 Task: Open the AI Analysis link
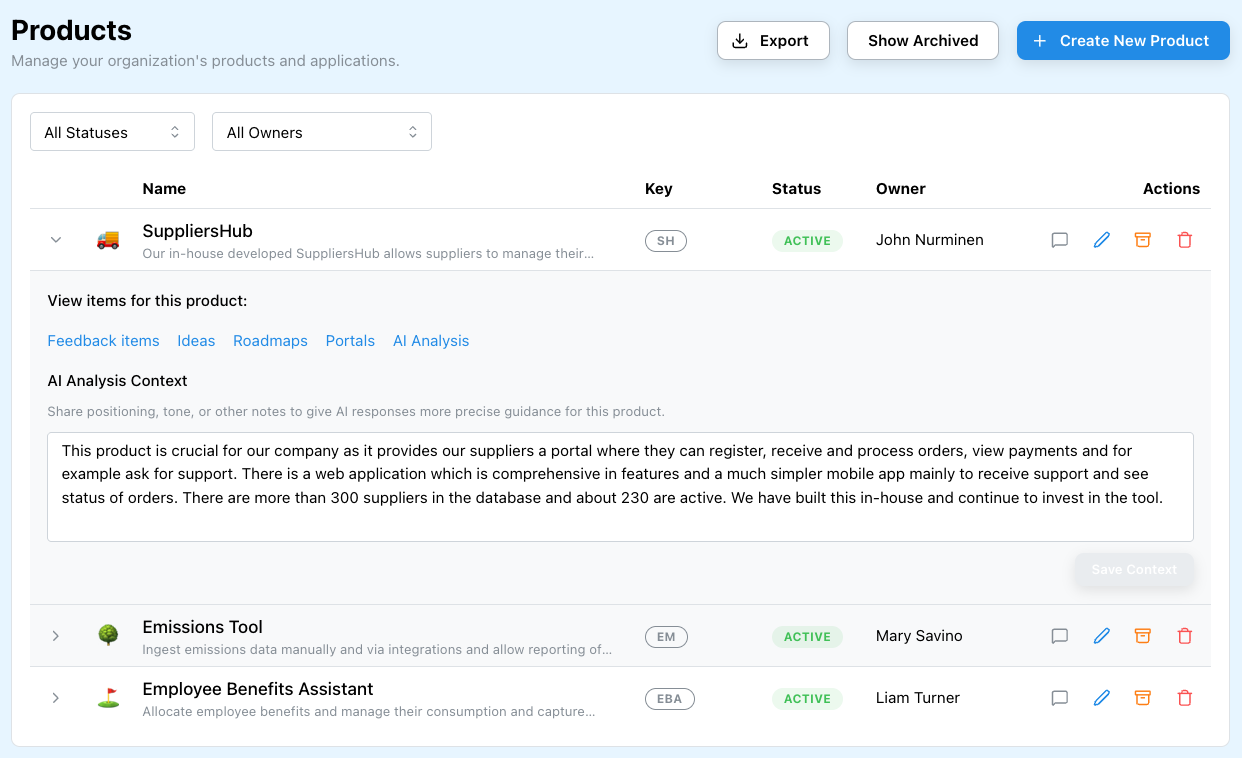point(431,341)
